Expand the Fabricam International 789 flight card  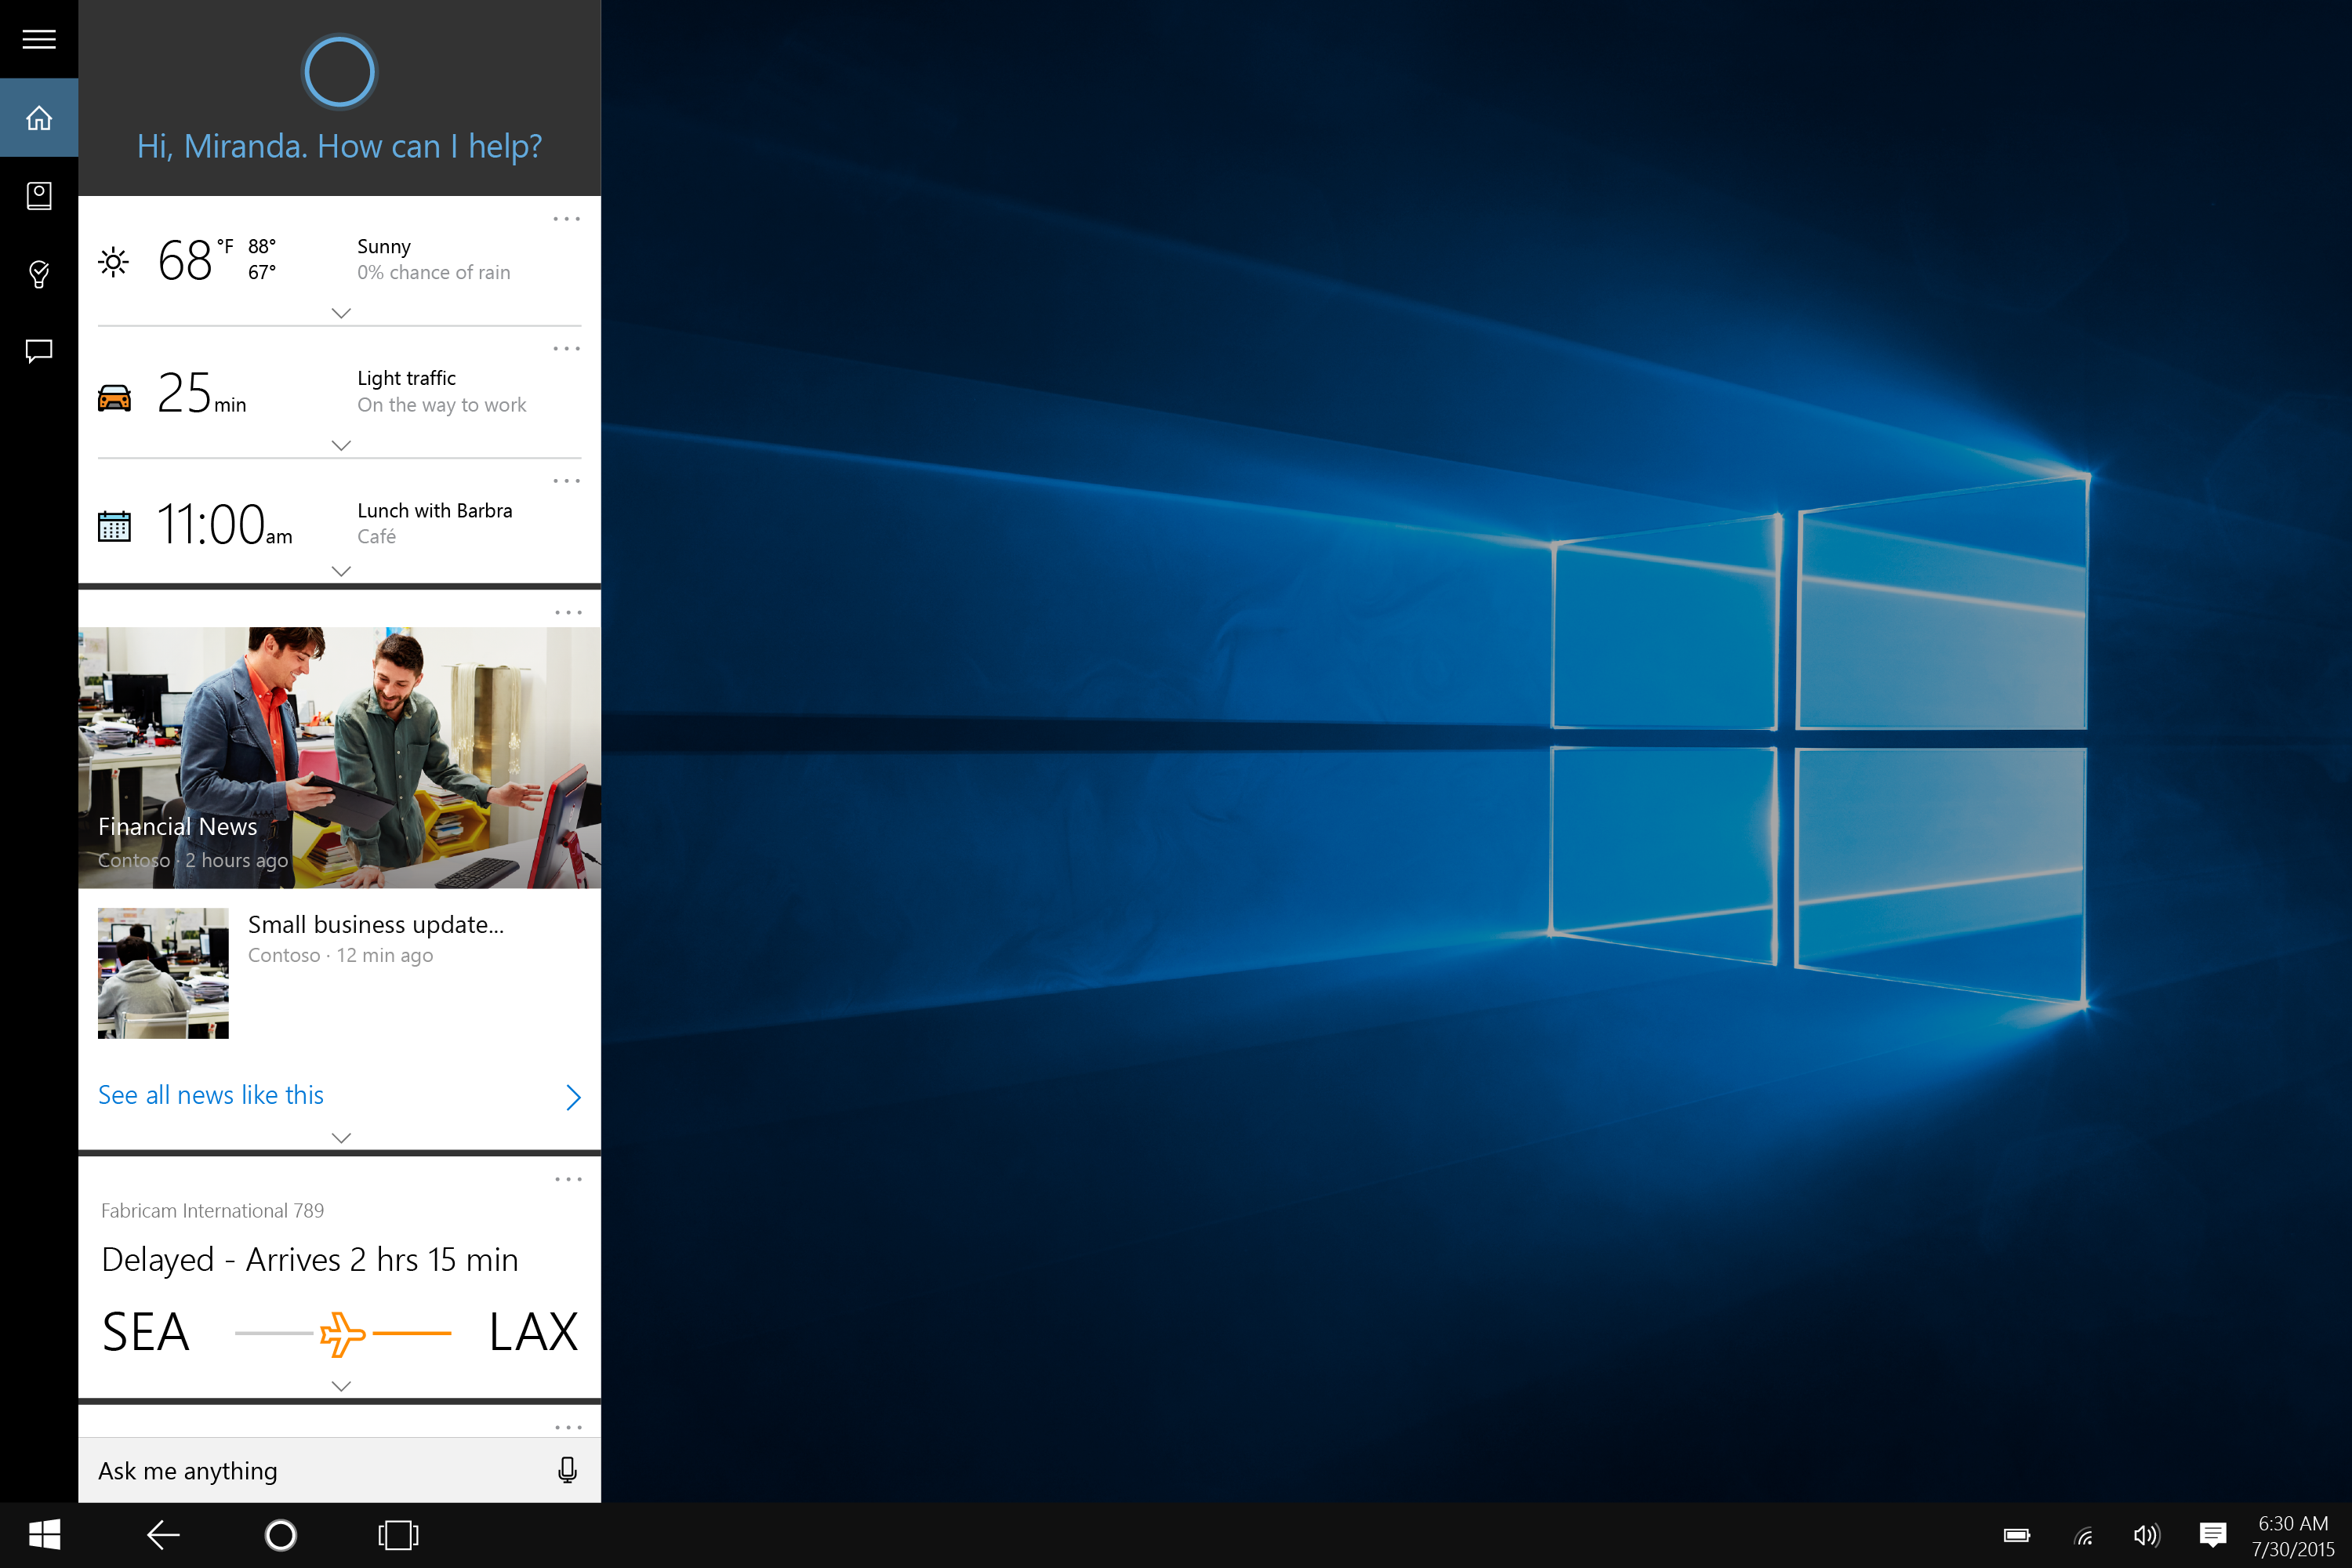point(340,1385)
